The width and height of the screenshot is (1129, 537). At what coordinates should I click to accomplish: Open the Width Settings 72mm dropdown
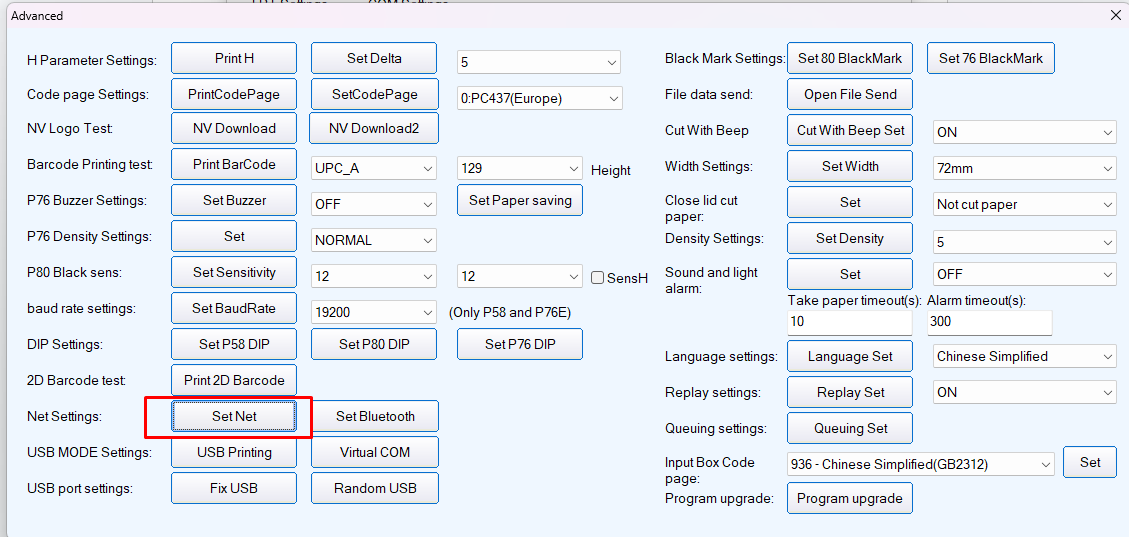pyautogui.click(x=1024, y=168)
